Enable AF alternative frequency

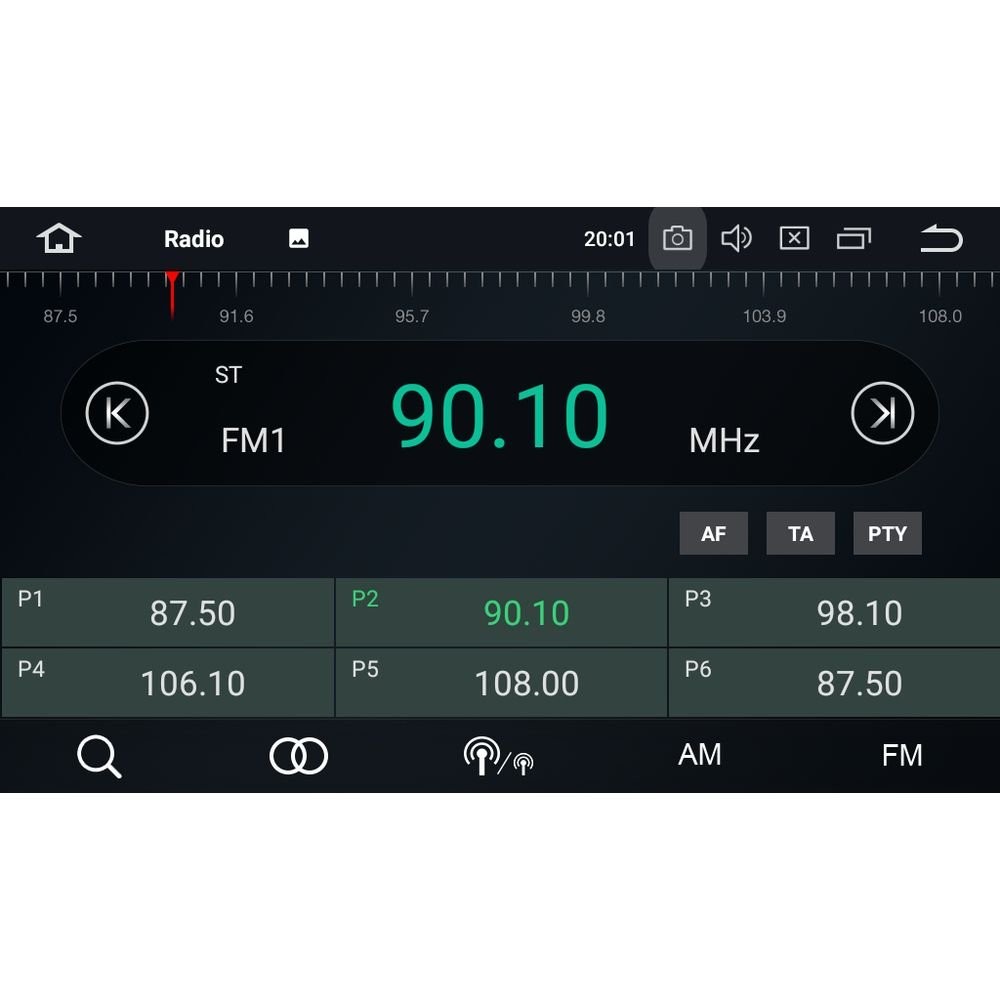pyautogui.click(x=713, y=533)
